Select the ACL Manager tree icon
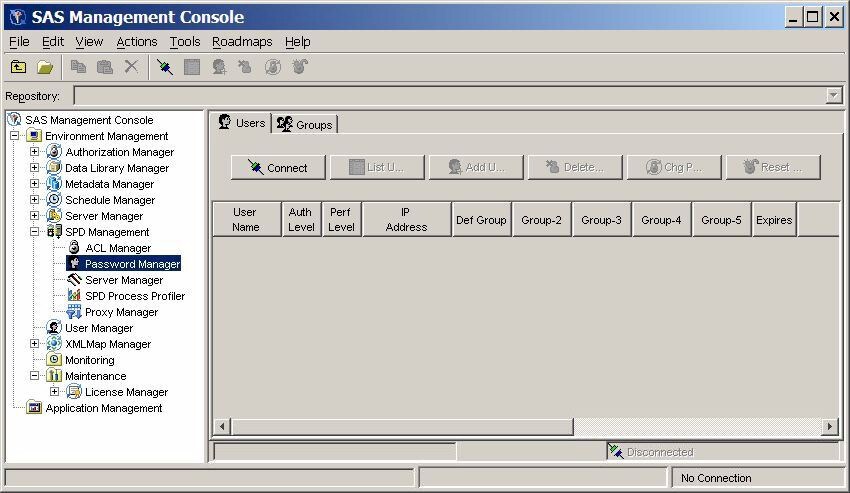This screenshot has height=493, width=850. [74, 248]
